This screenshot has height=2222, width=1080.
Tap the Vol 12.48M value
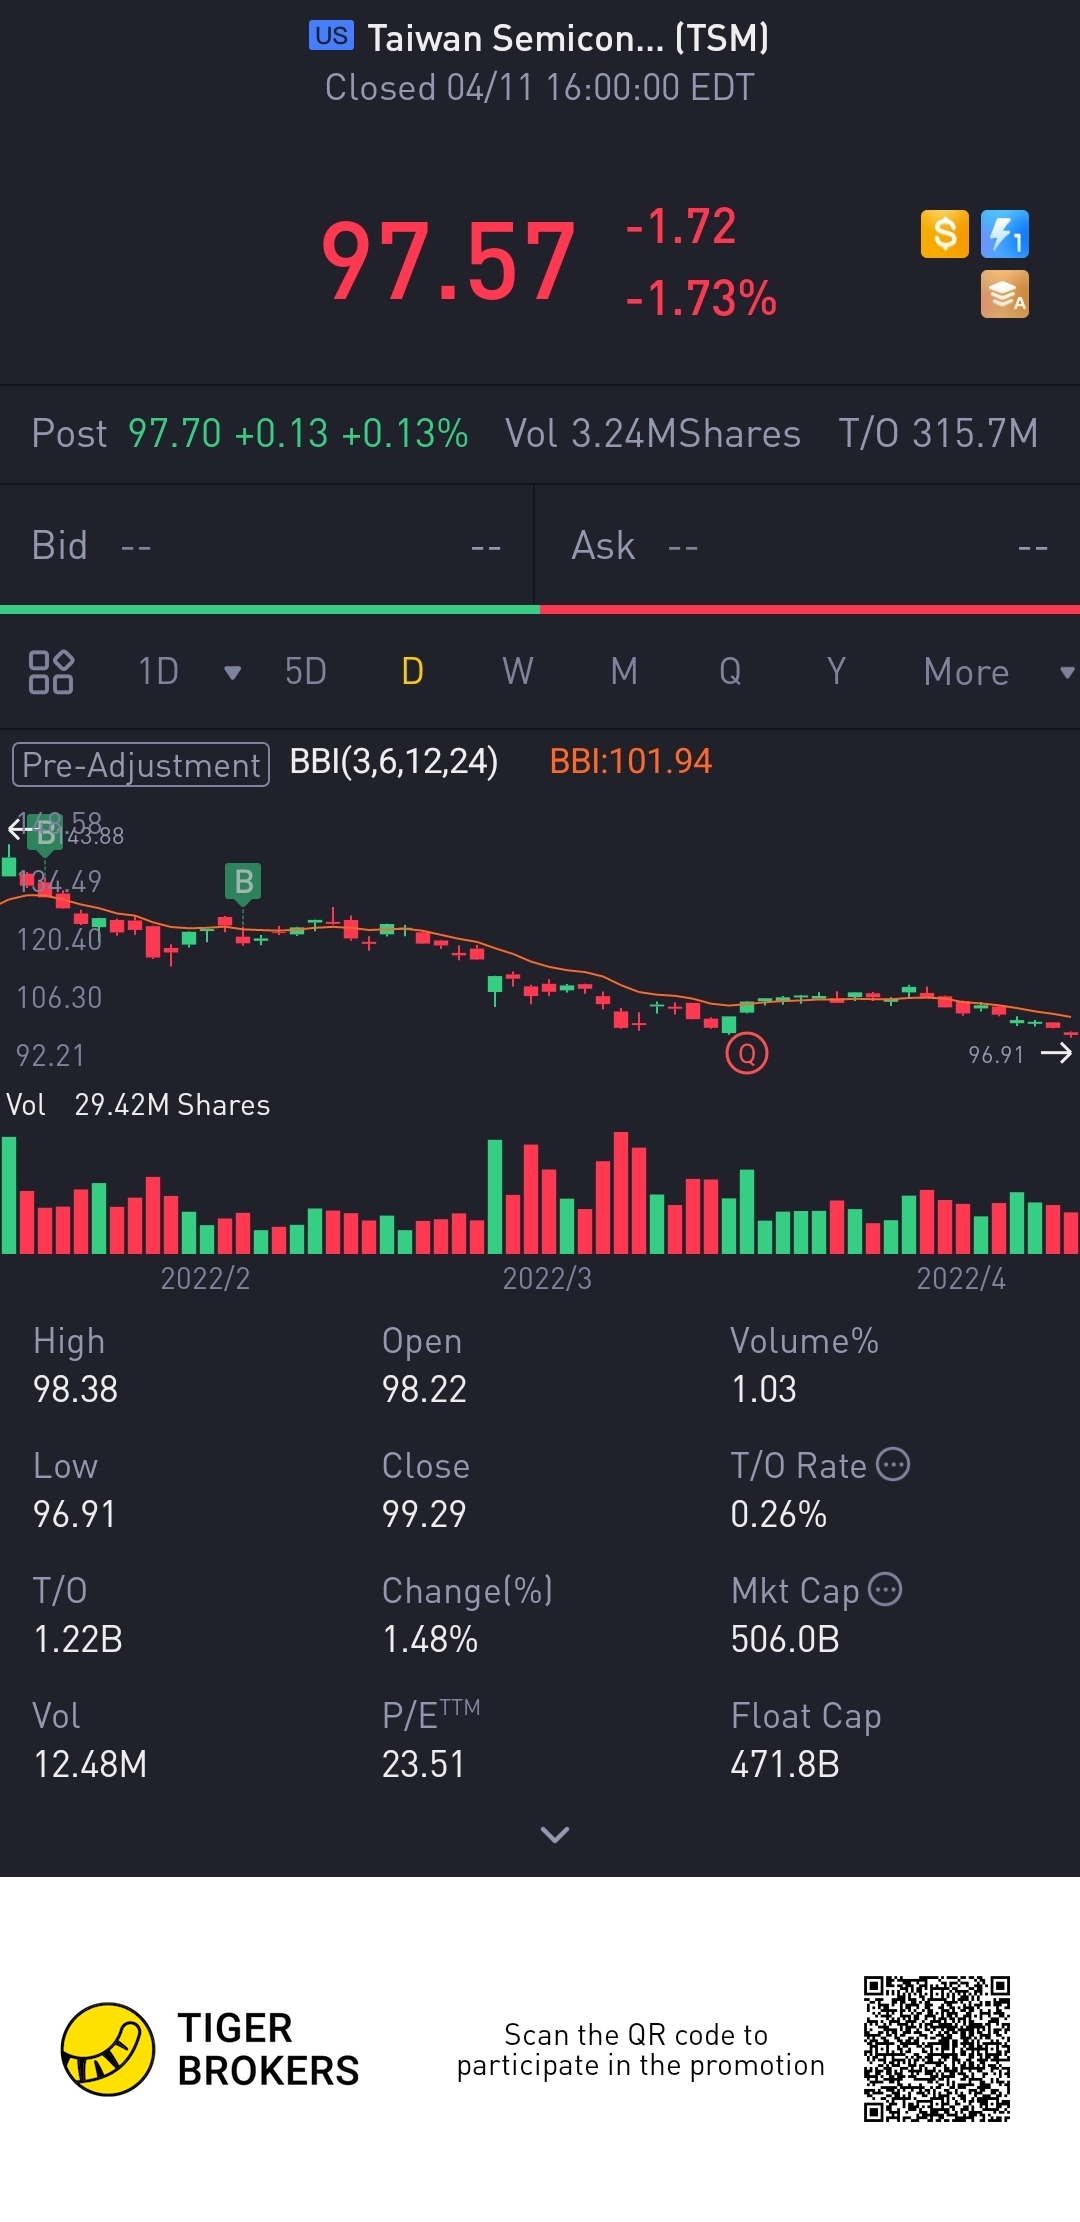(x=90, y=1764)
